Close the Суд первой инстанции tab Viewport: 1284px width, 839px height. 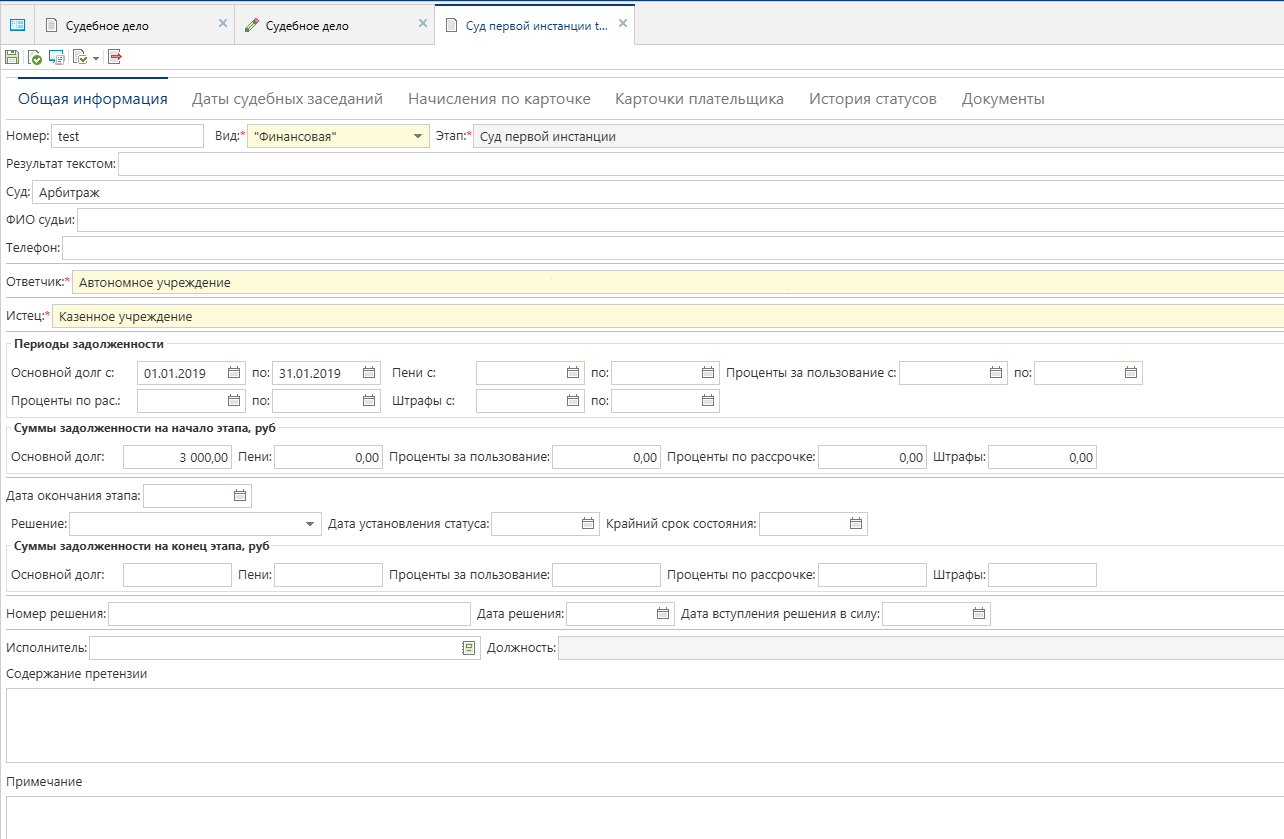coord(623,24)
